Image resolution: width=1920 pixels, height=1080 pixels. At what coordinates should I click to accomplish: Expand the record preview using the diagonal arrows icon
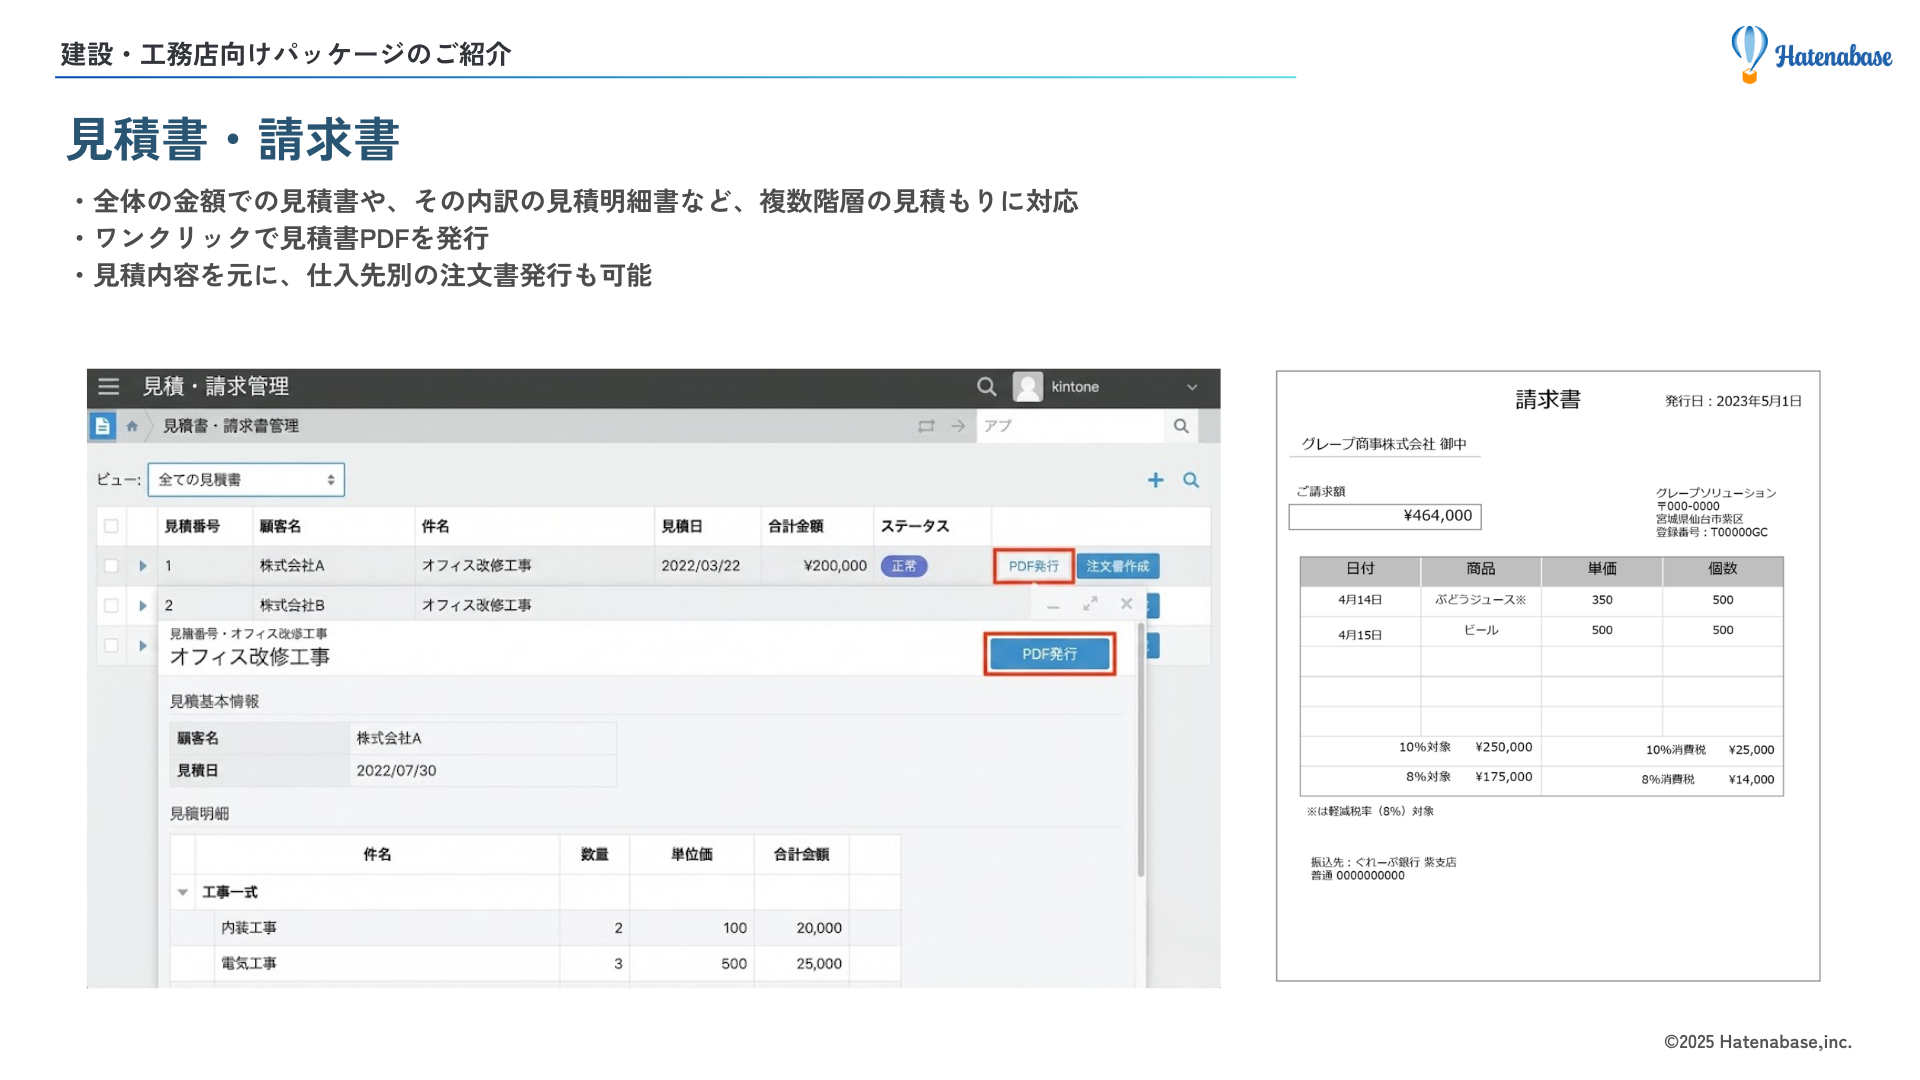pyautogui.click(x=1089, y=604)
